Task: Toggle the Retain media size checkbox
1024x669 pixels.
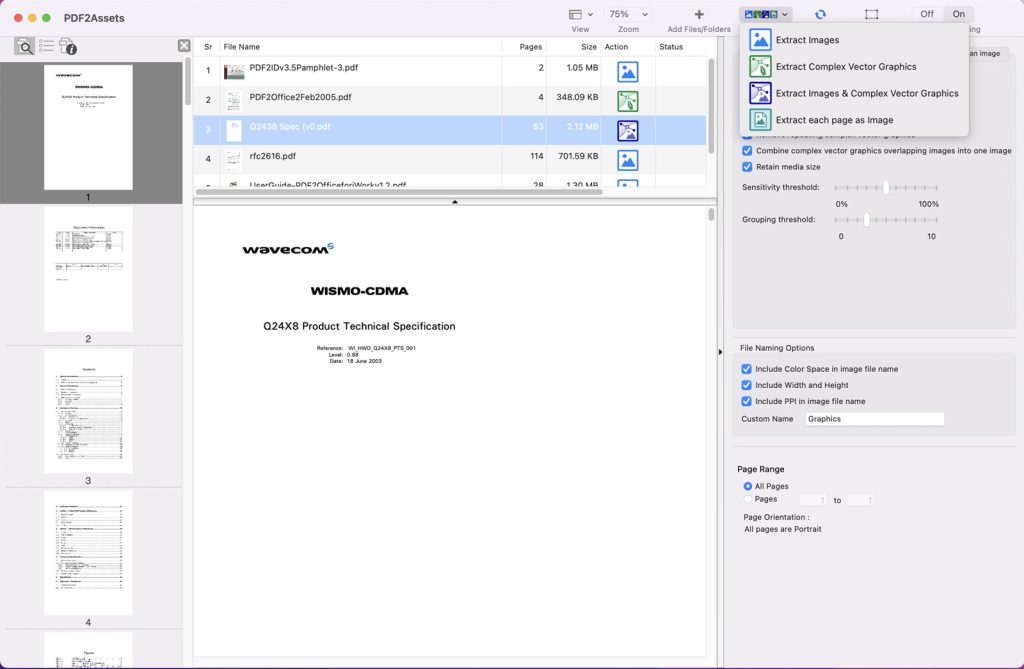Action: tap(747, 167)
